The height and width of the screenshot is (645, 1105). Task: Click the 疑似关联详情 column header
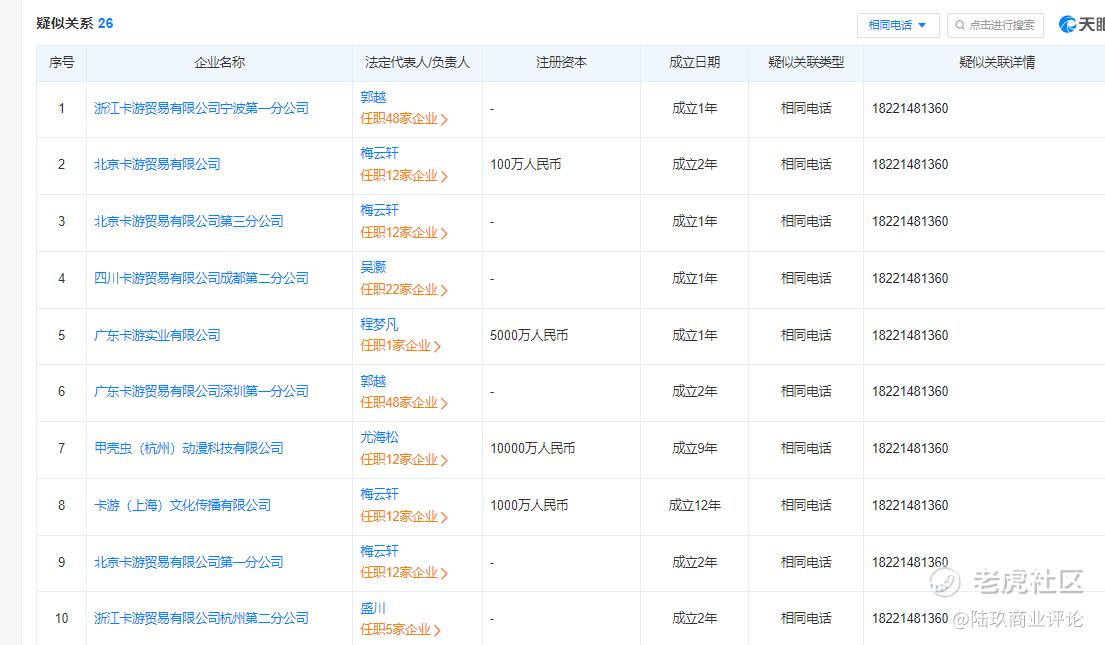[x=996, y=63]
